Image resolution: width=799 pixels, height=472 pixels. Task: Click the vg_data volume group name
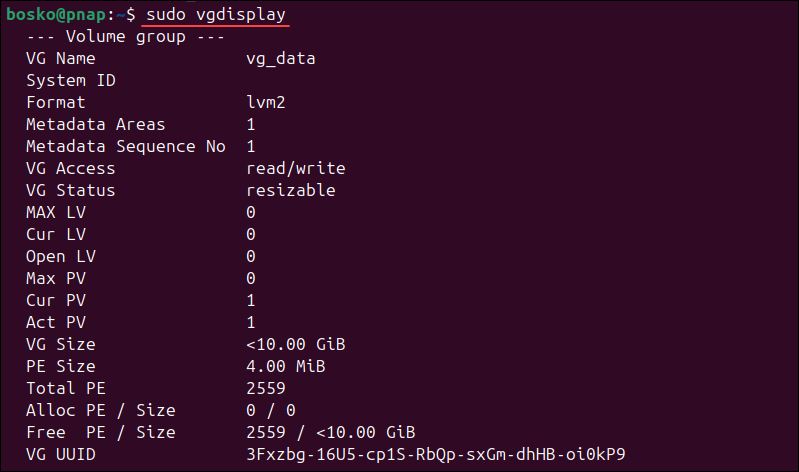[281, 59]
